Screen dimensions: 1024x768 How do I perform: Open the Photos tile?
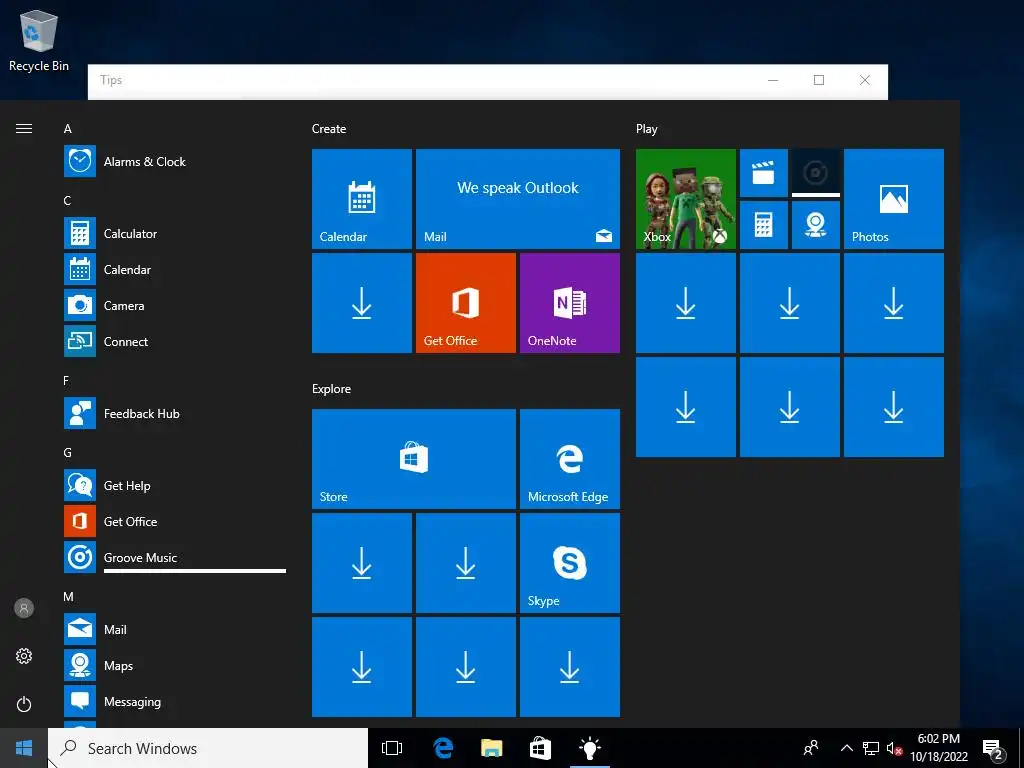(893, 199)
